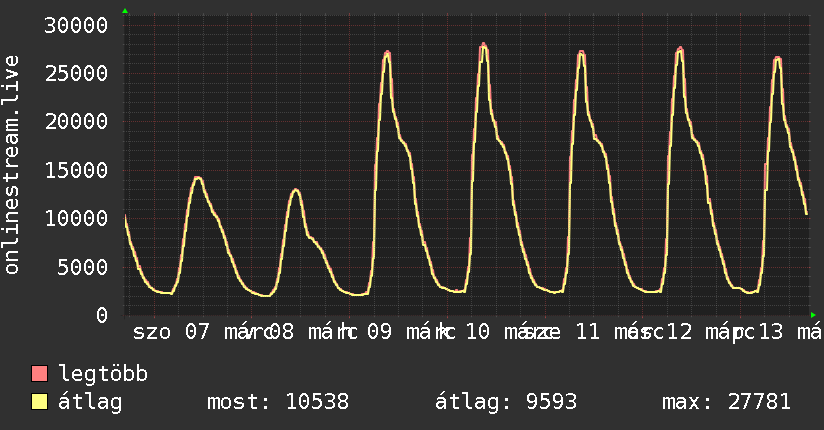Click the green arrow atop the Y axis
Screen dimensions: 824x430
(x=125, y=11)
